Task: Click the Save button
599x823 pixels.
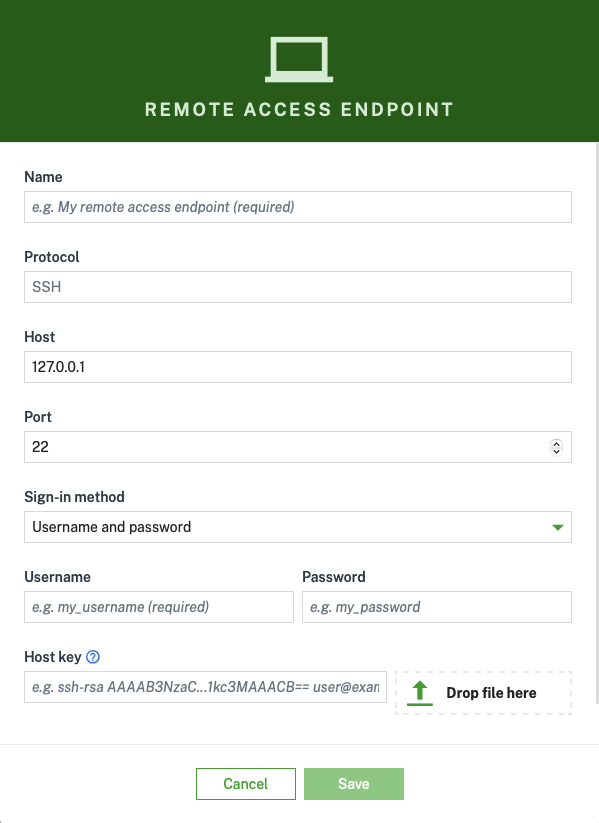Action: pos(353,783)
